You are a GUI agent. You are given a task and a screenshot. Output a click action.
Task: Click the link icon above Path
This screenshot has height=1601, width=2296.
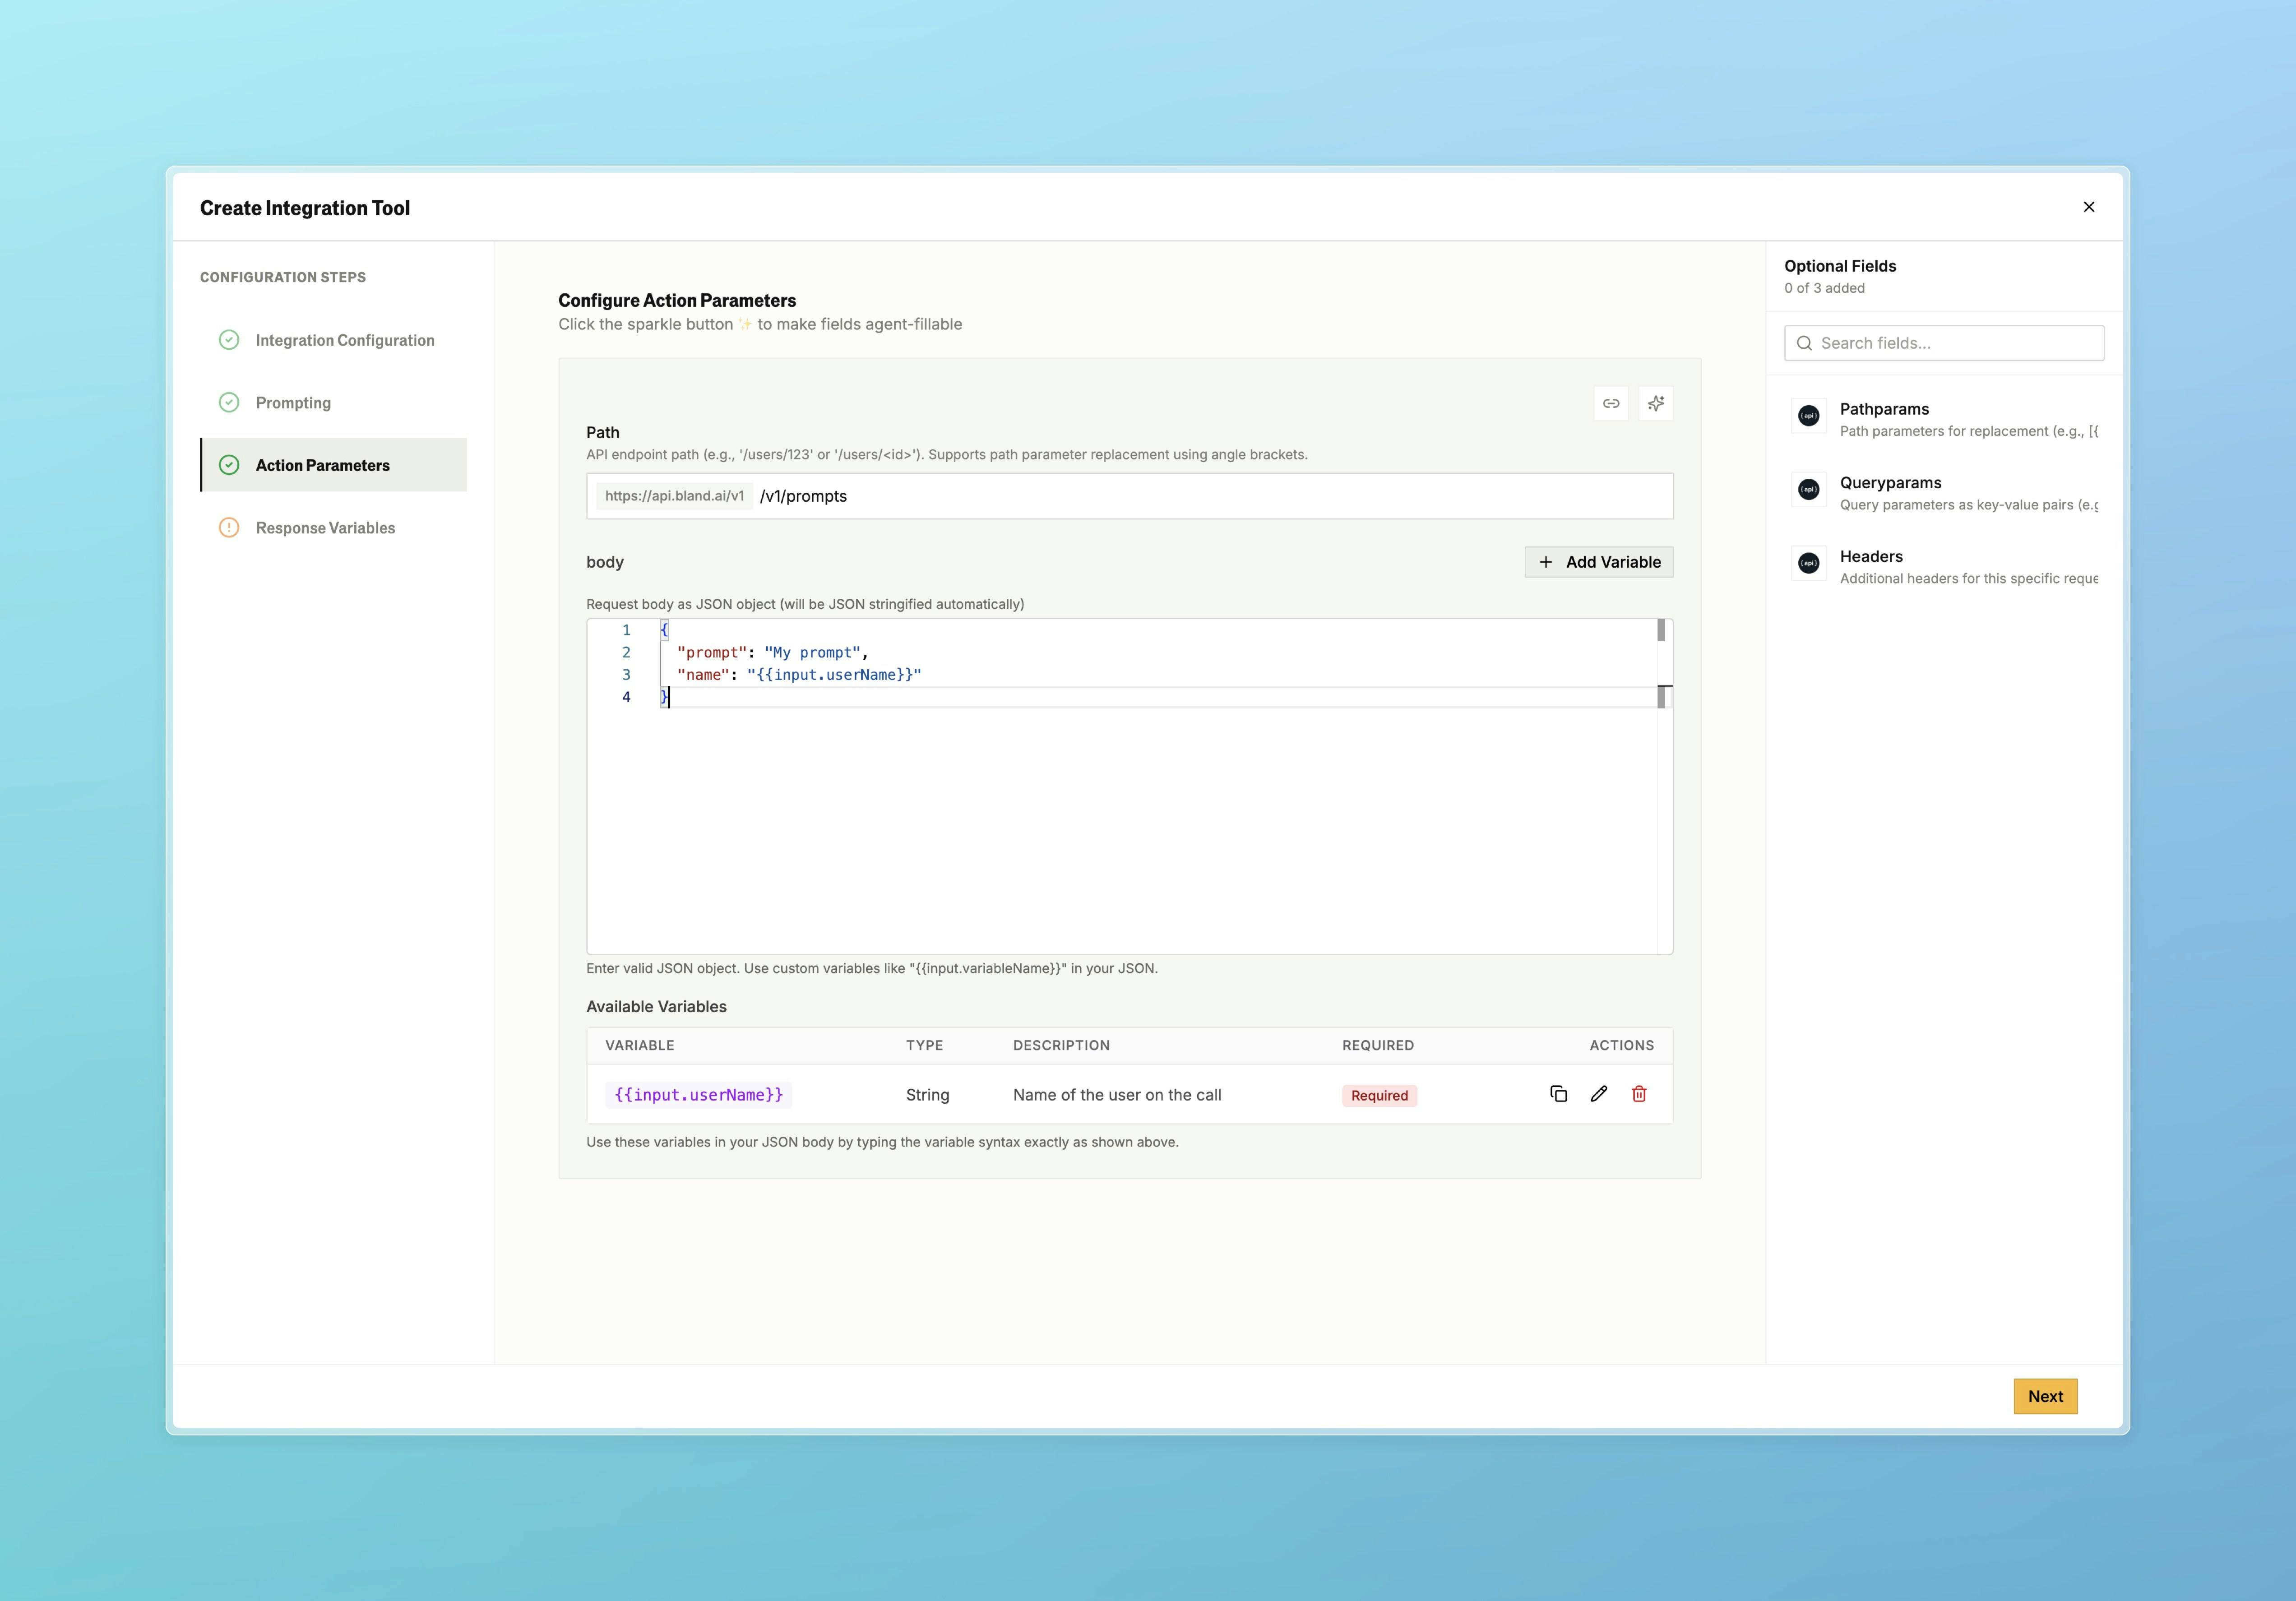point(1611,403)
